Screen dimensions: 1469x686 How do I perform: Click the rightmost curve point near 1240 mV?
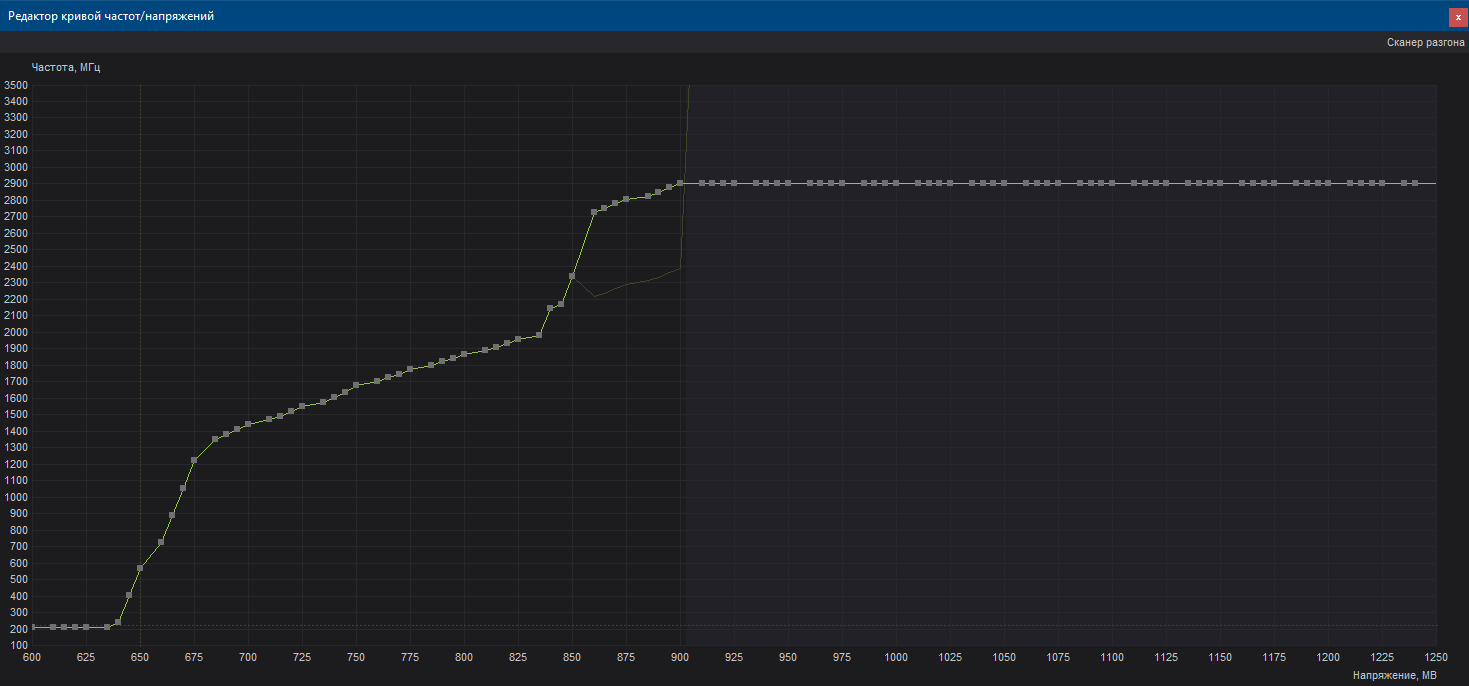1415,183
